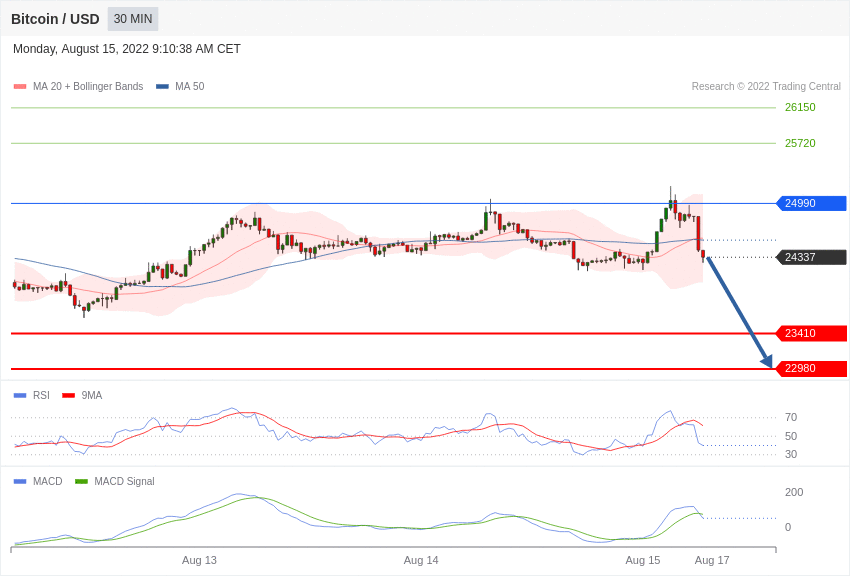Click the MACD legend label

point(48,481)
